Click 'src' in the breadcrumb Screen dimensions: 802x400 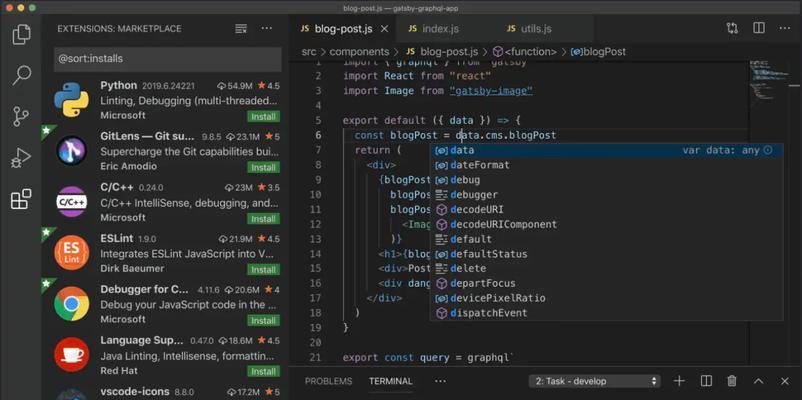click(308, 52)
